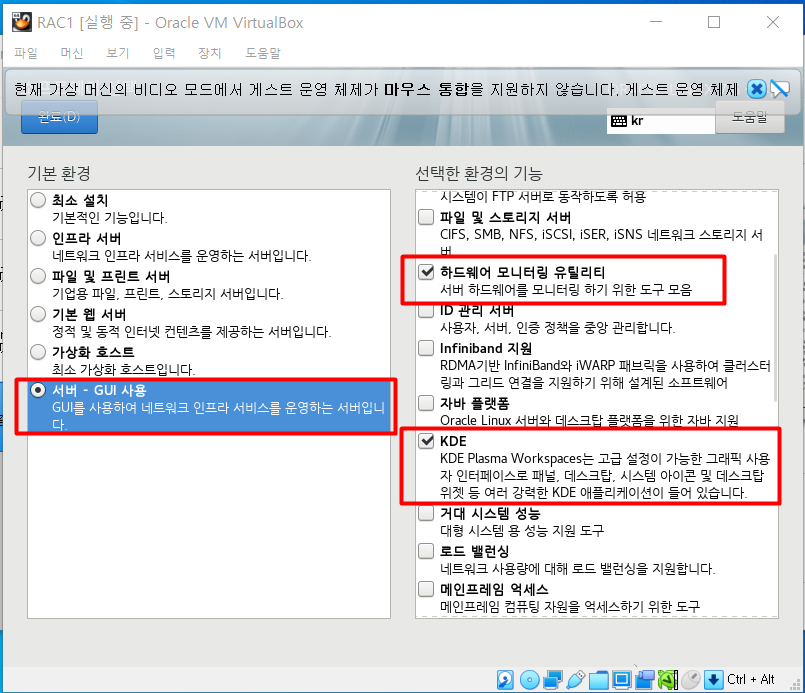Click the 기본 환경 heading
The image size is (805, 693).
tap(59, 174)
